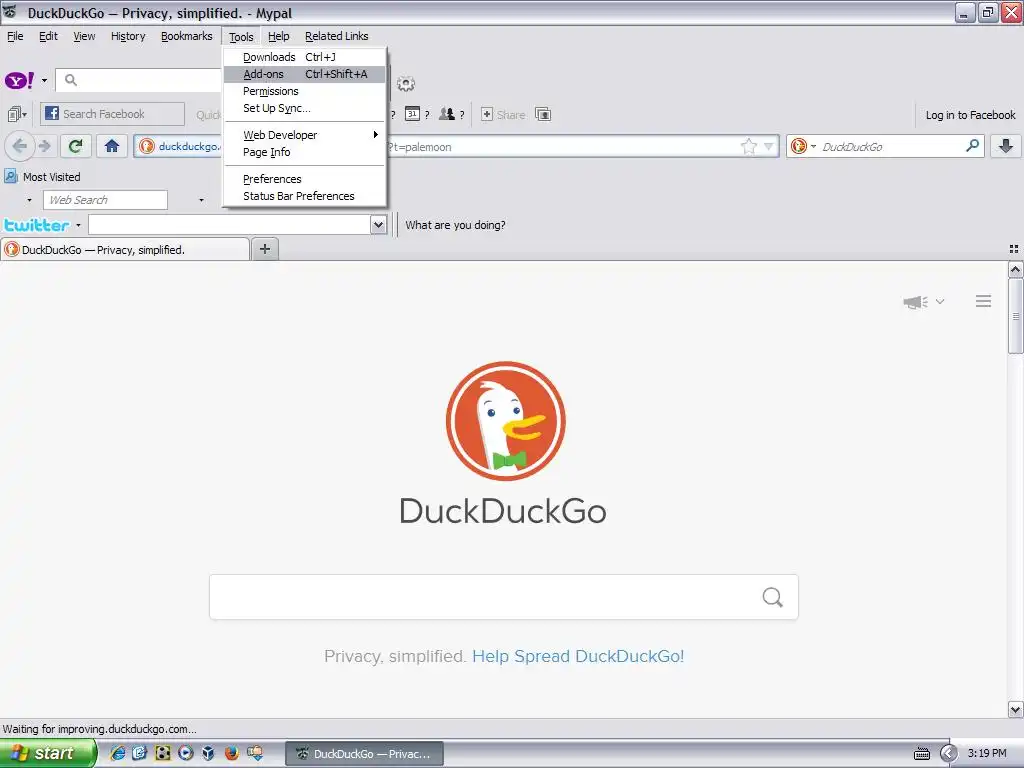The height and width of the screenshot is (768, 1024).
Task: Click the megaphone icon on DuckDuckGo page
Action: point(916,302)
